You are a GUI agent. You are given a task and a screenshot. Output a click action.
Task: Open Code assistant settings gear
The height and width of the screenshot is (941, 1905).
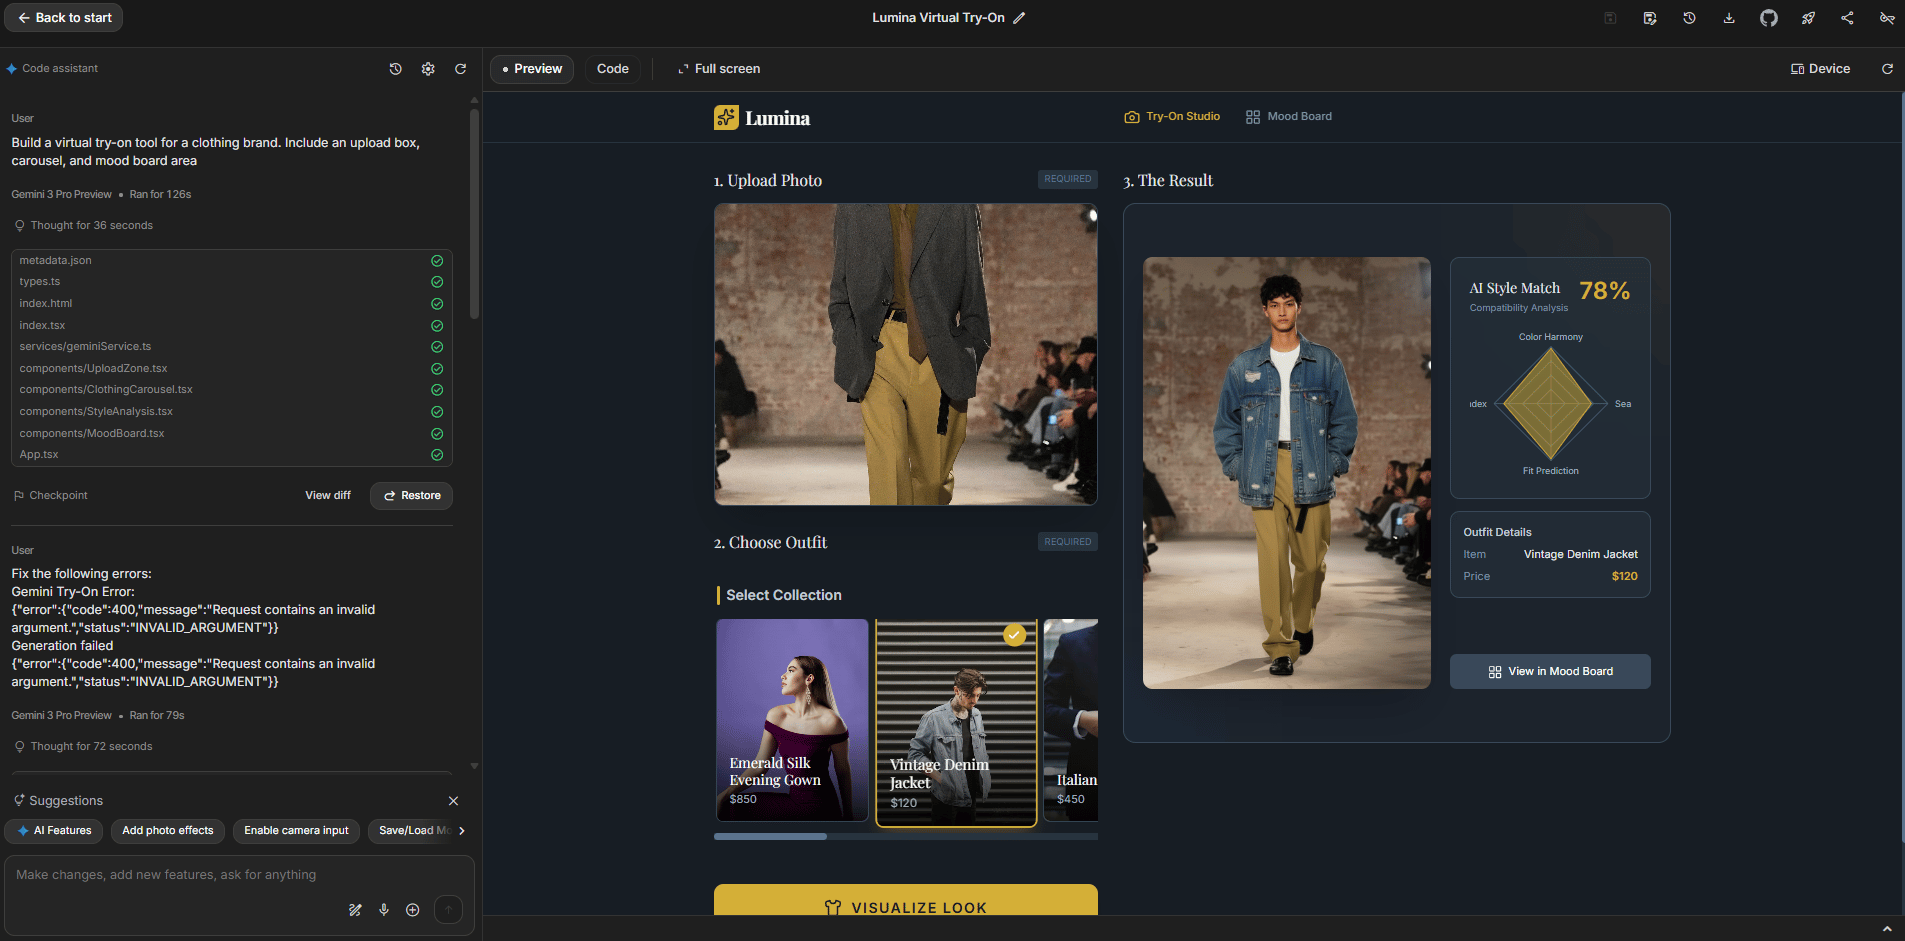428,69
